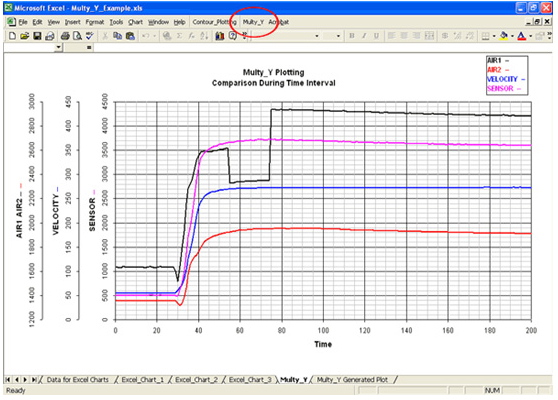Screen dimensions: 558x400
Task: Click the Copy icon
Action: [x=117, y=36]
